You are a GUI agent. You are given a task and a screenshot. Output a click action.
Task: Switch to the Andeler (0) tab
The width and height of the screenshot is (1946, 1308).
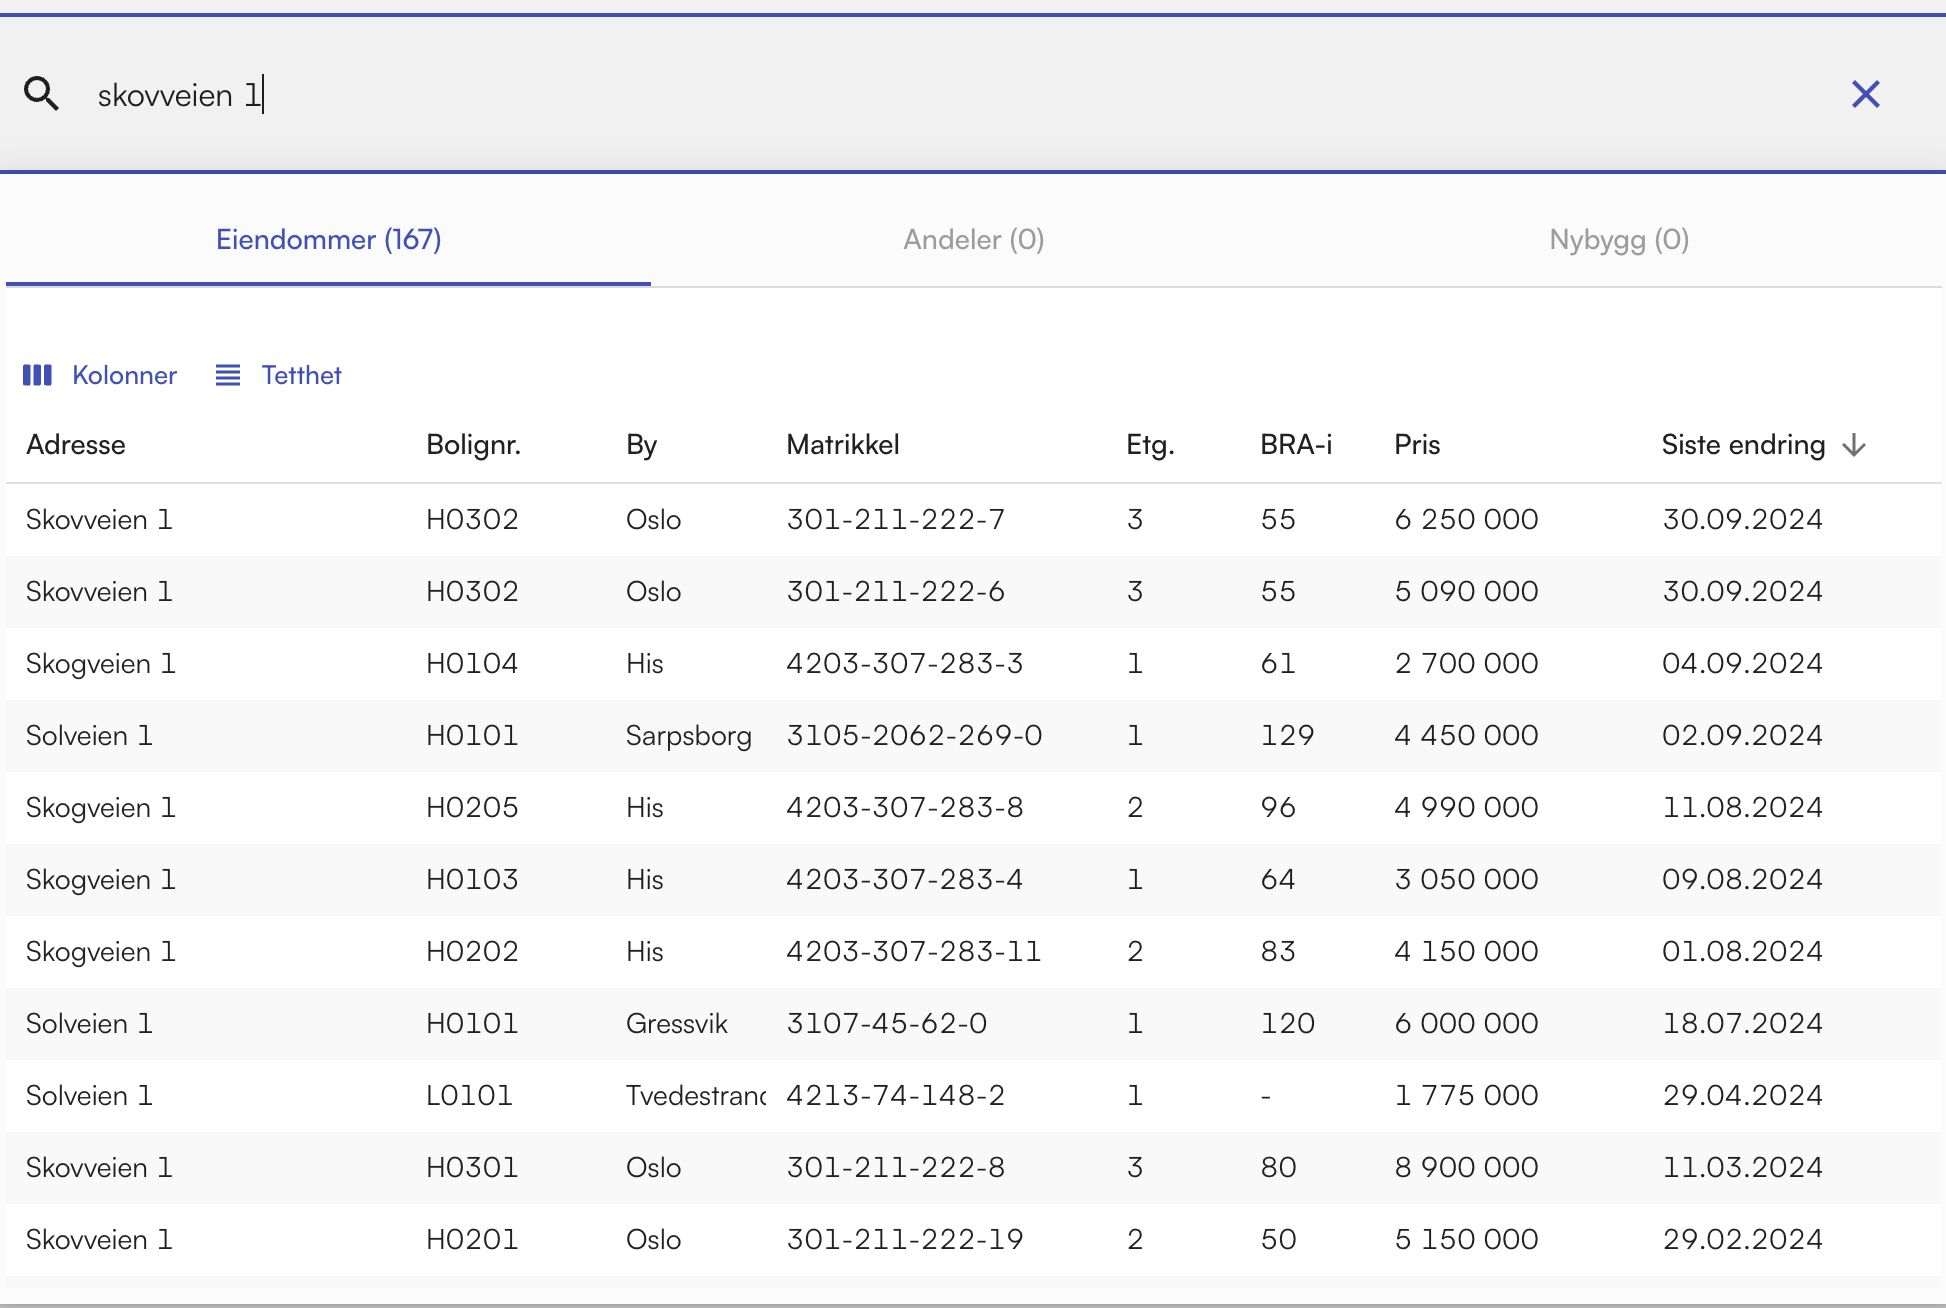(x=973, y=240)
